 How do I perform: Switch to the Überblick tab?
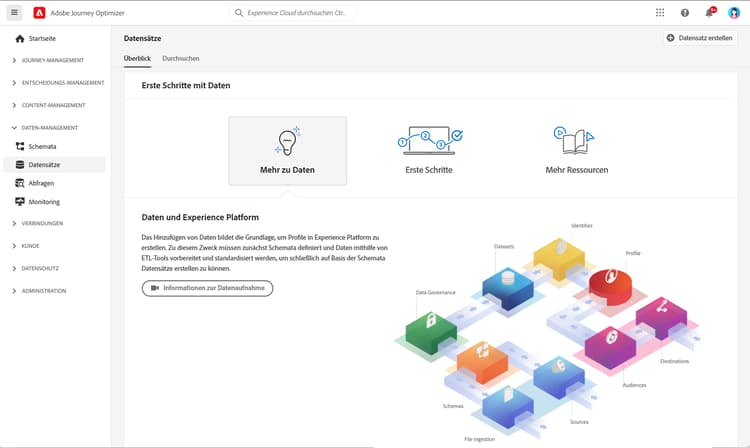137,58
